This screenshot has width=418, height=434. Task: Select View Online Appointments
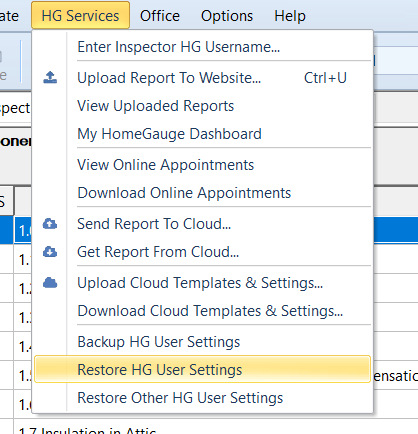coord(203,165)
